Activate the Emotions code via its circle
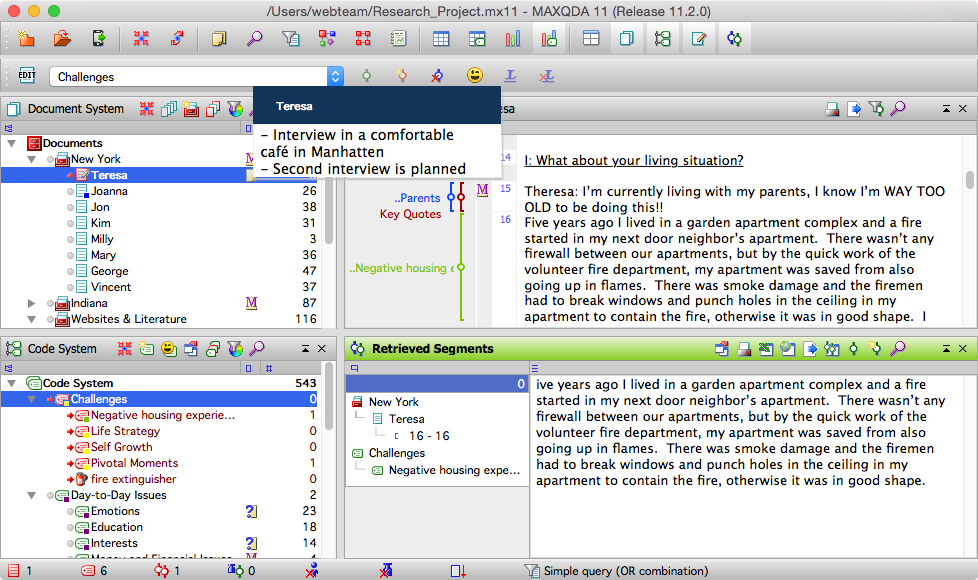This screenshot has height=580, width=978. 70,511
